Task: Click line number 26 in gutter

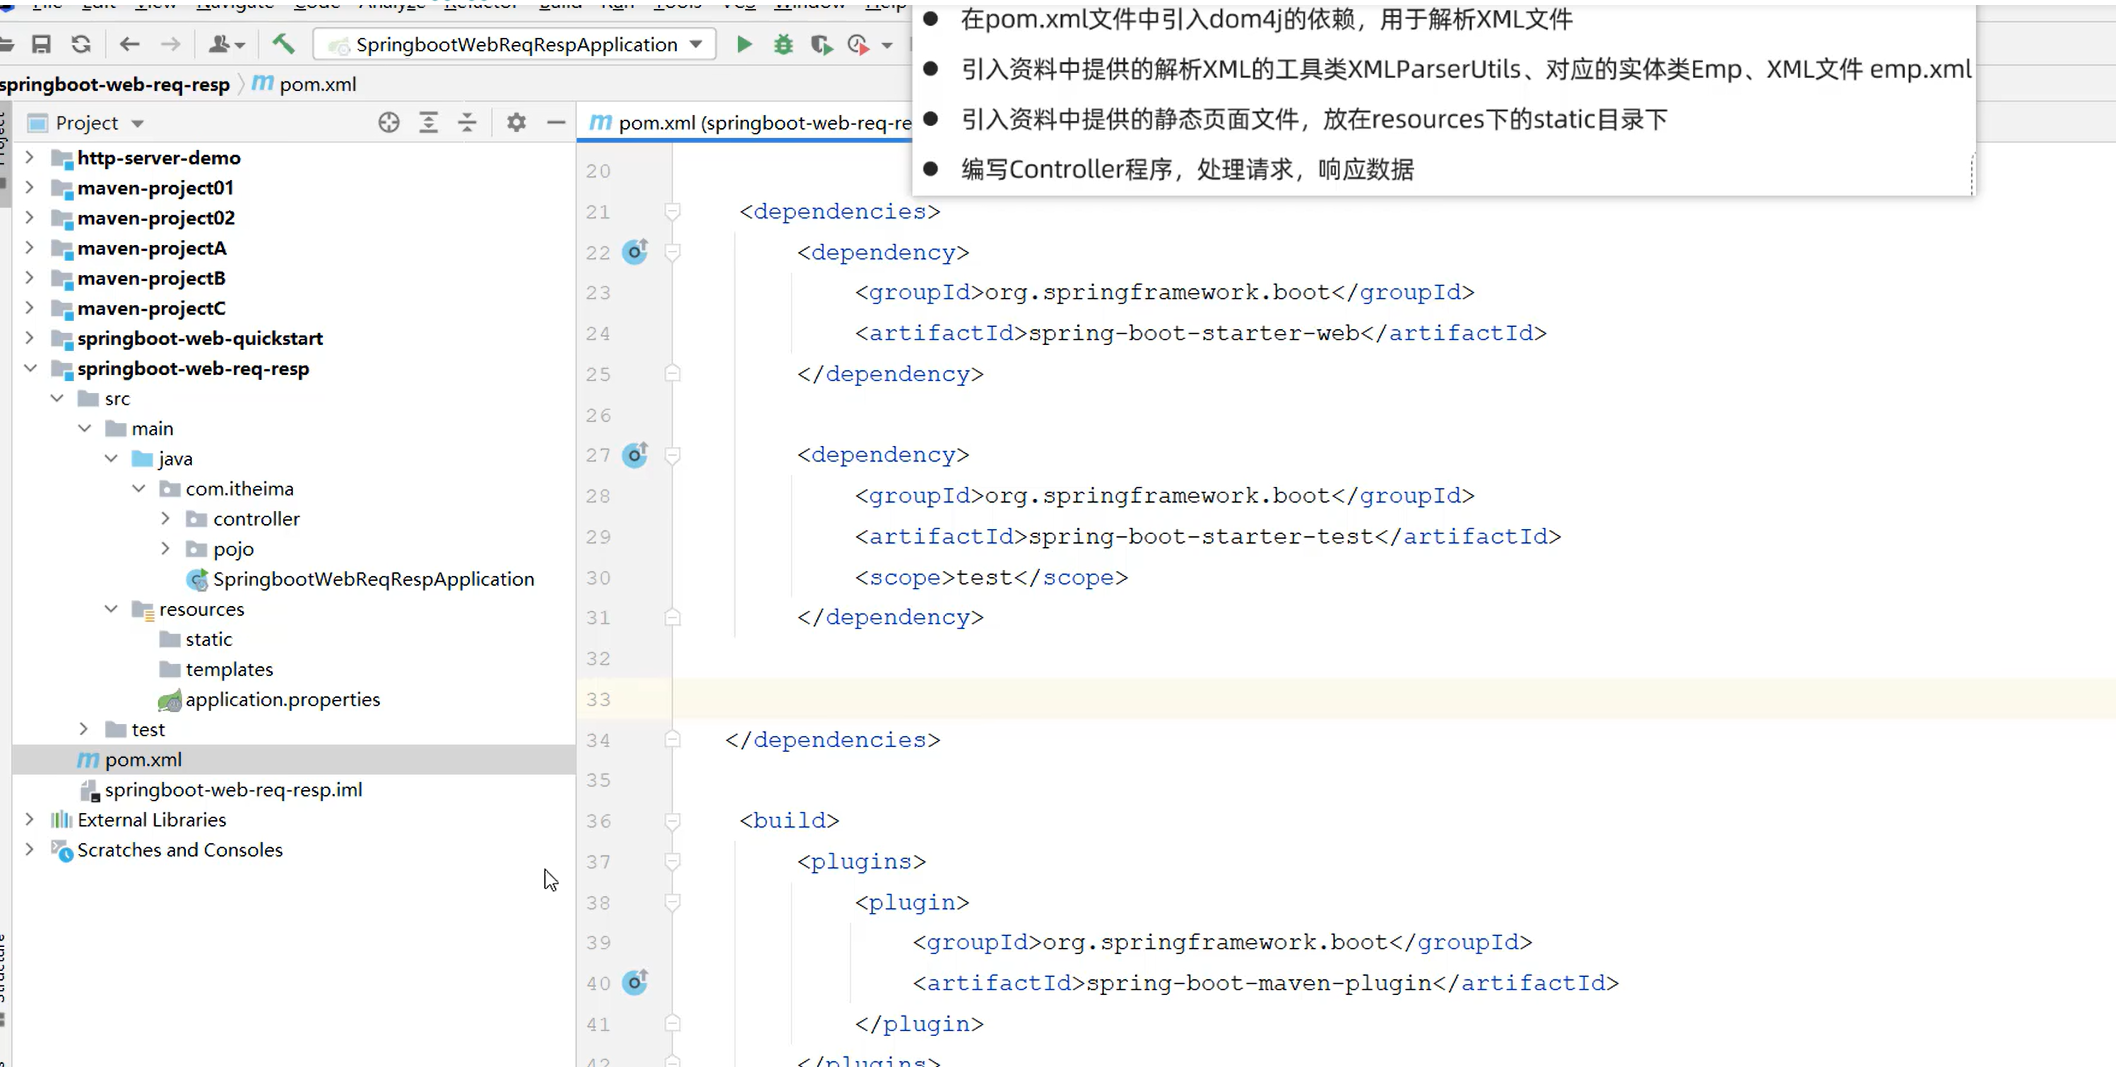Action: [x=598, y=414]
